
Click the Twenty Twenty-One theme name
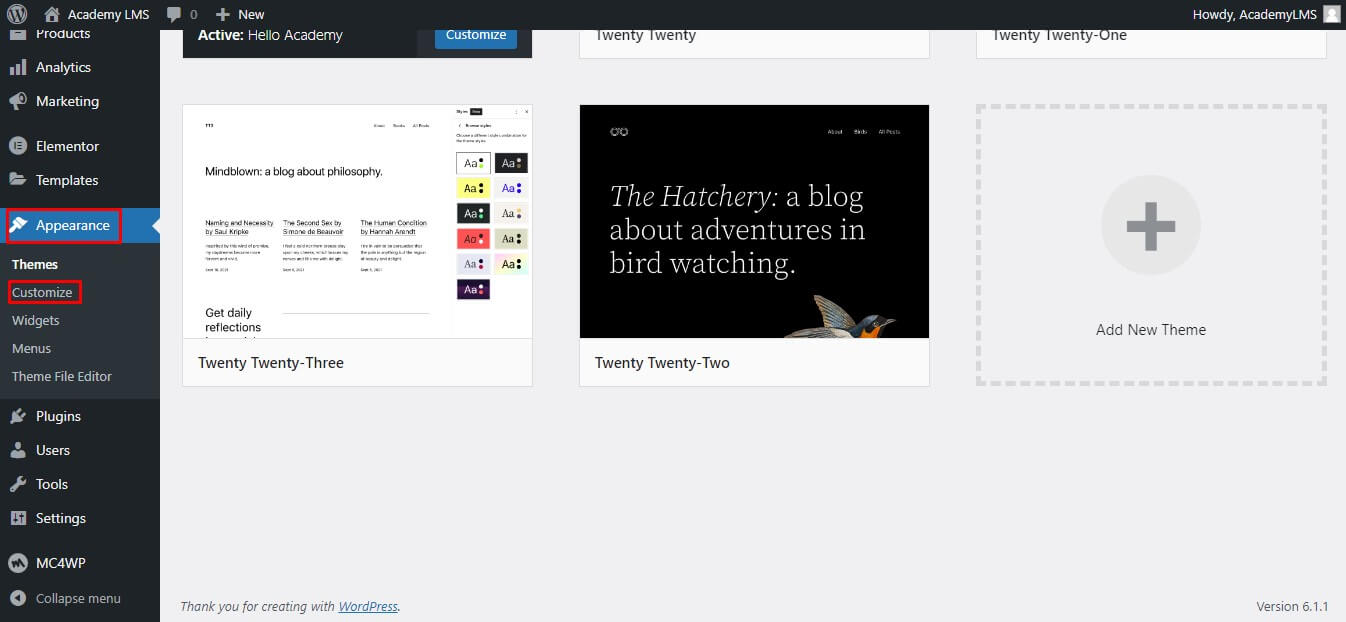[1059, 35]
